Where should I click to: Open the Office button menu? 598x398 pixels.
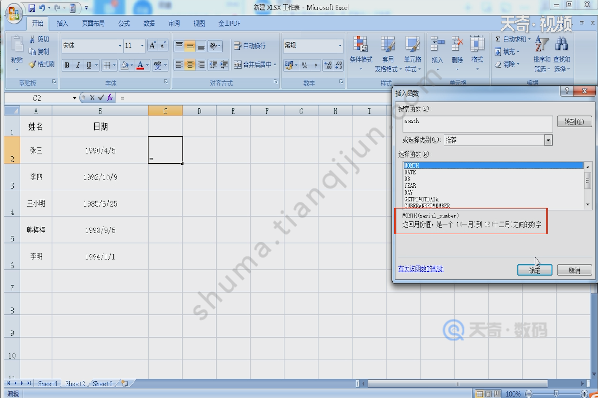(13, 14)
